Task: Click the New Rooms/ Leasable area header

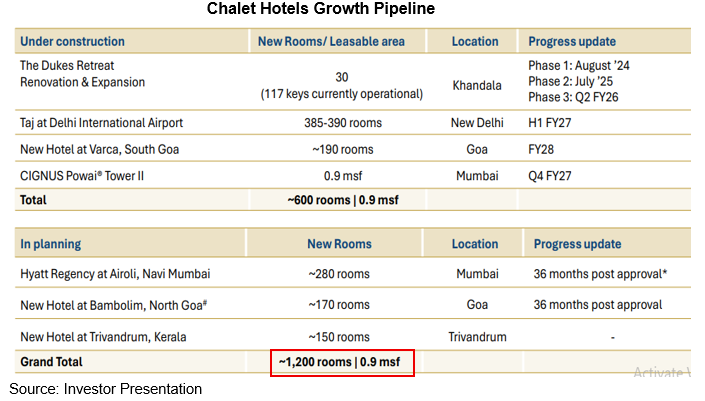Action: (x=332, y=42)
